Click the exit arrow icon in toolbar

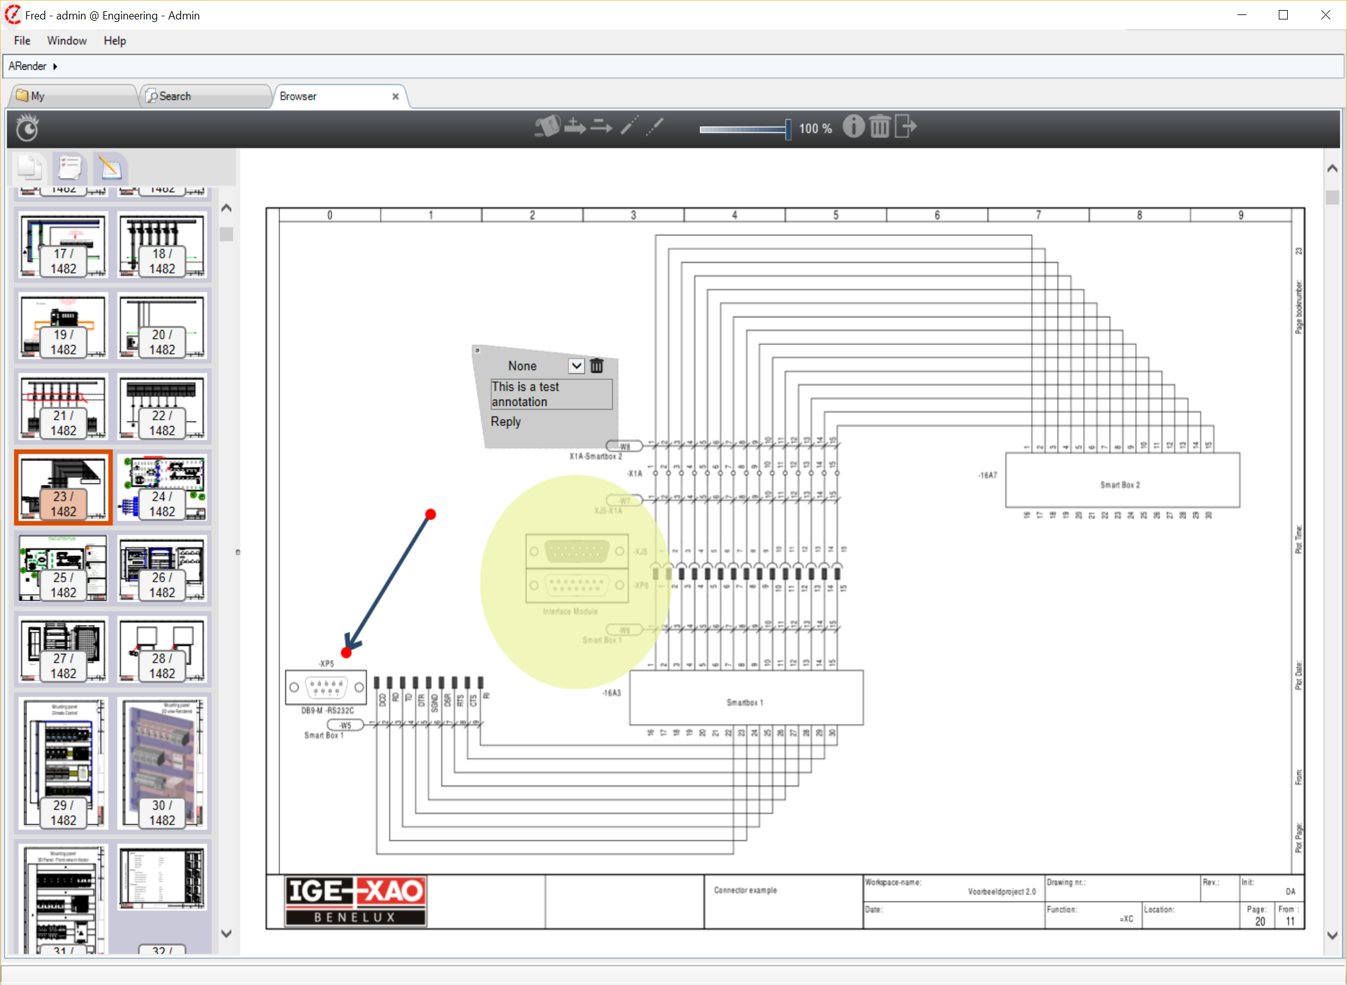(906, 127)
